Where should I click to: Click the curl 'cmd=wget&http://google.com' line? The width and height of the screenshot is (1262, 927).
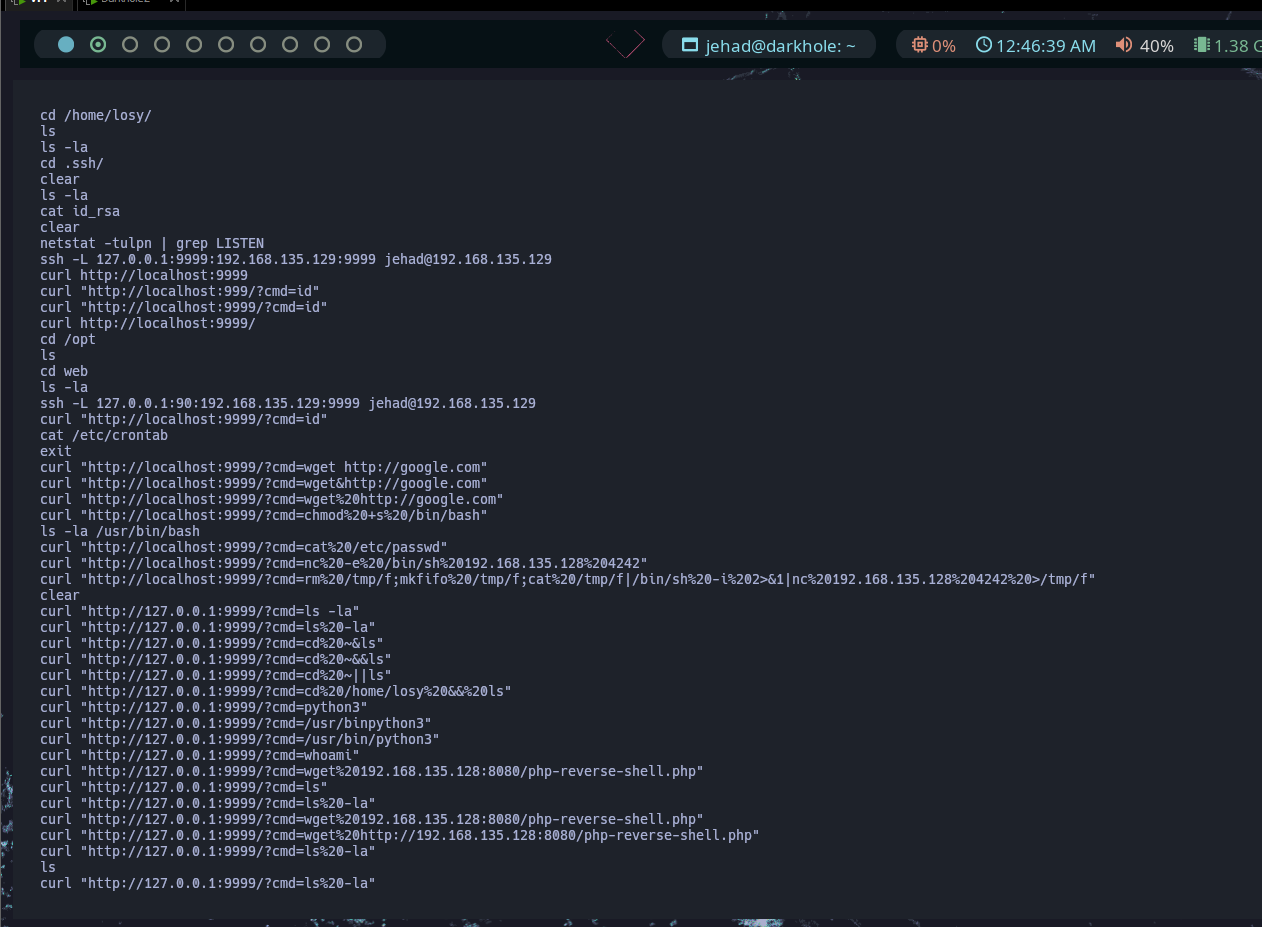point(264,483)
